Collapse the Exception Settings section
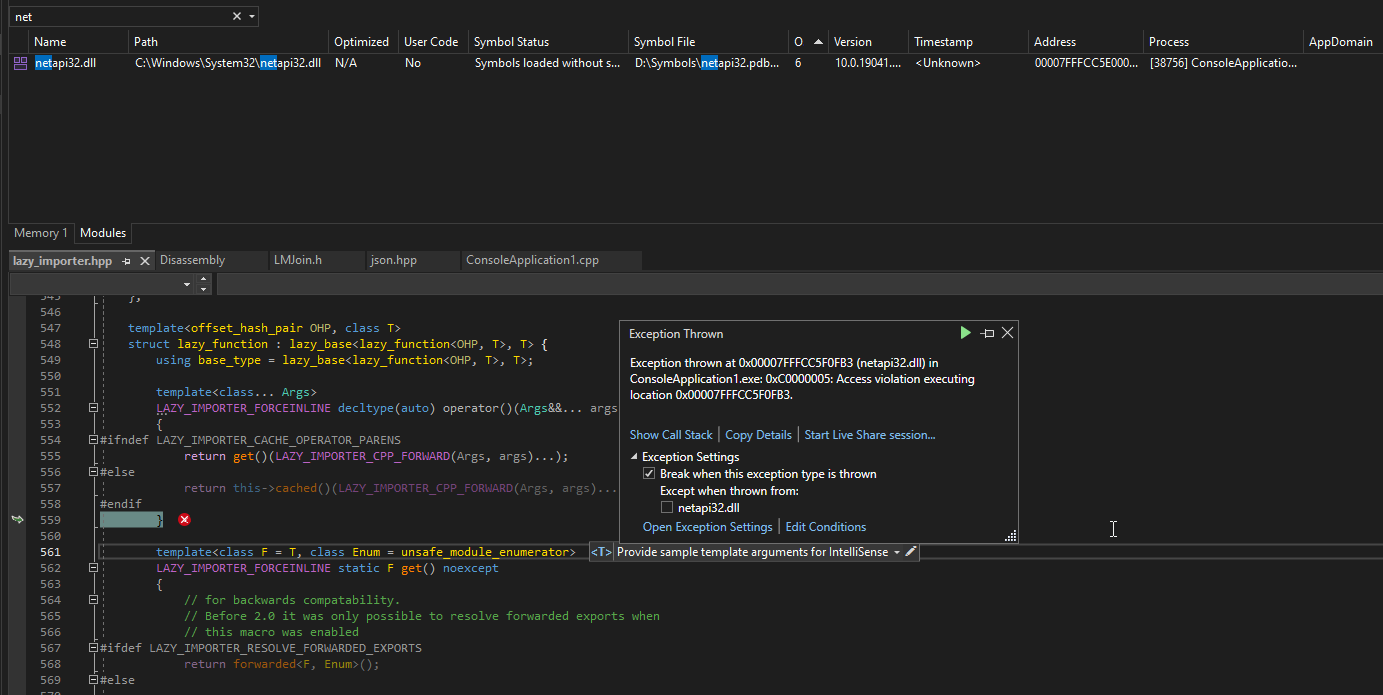 click(x=632, y=456)
